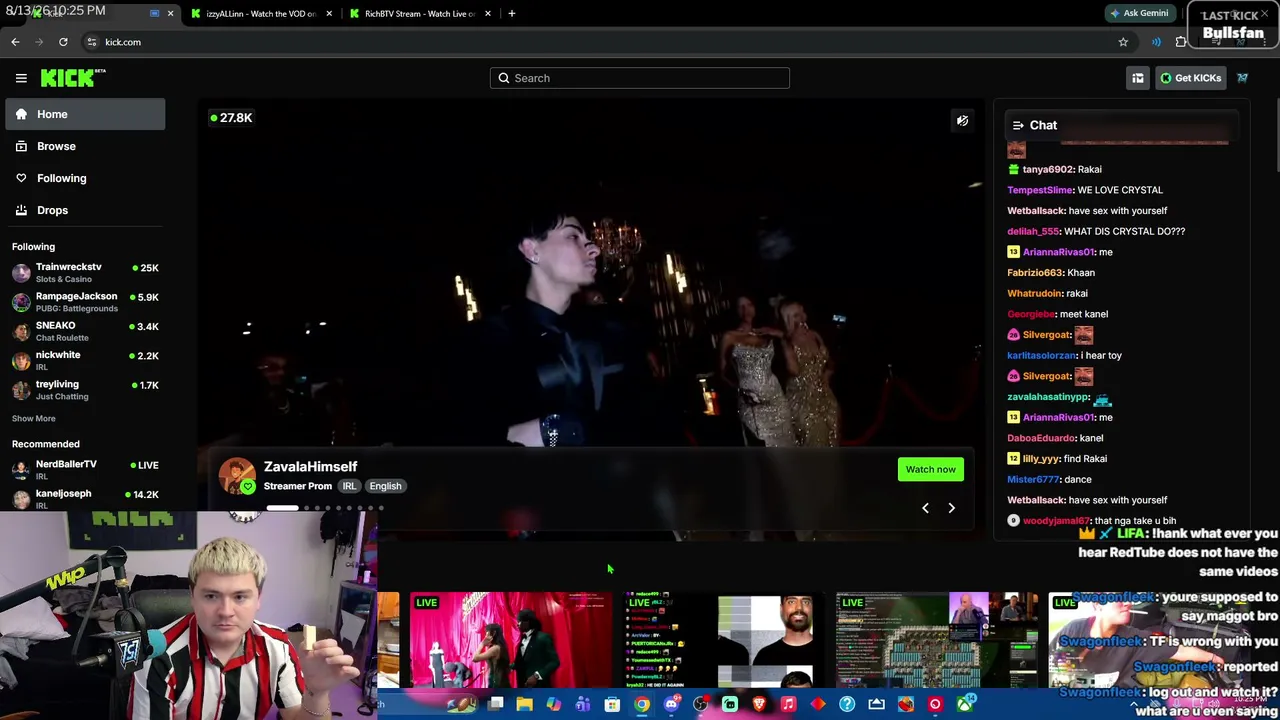Open the game-map live stream thumbnail

point(937,641)
